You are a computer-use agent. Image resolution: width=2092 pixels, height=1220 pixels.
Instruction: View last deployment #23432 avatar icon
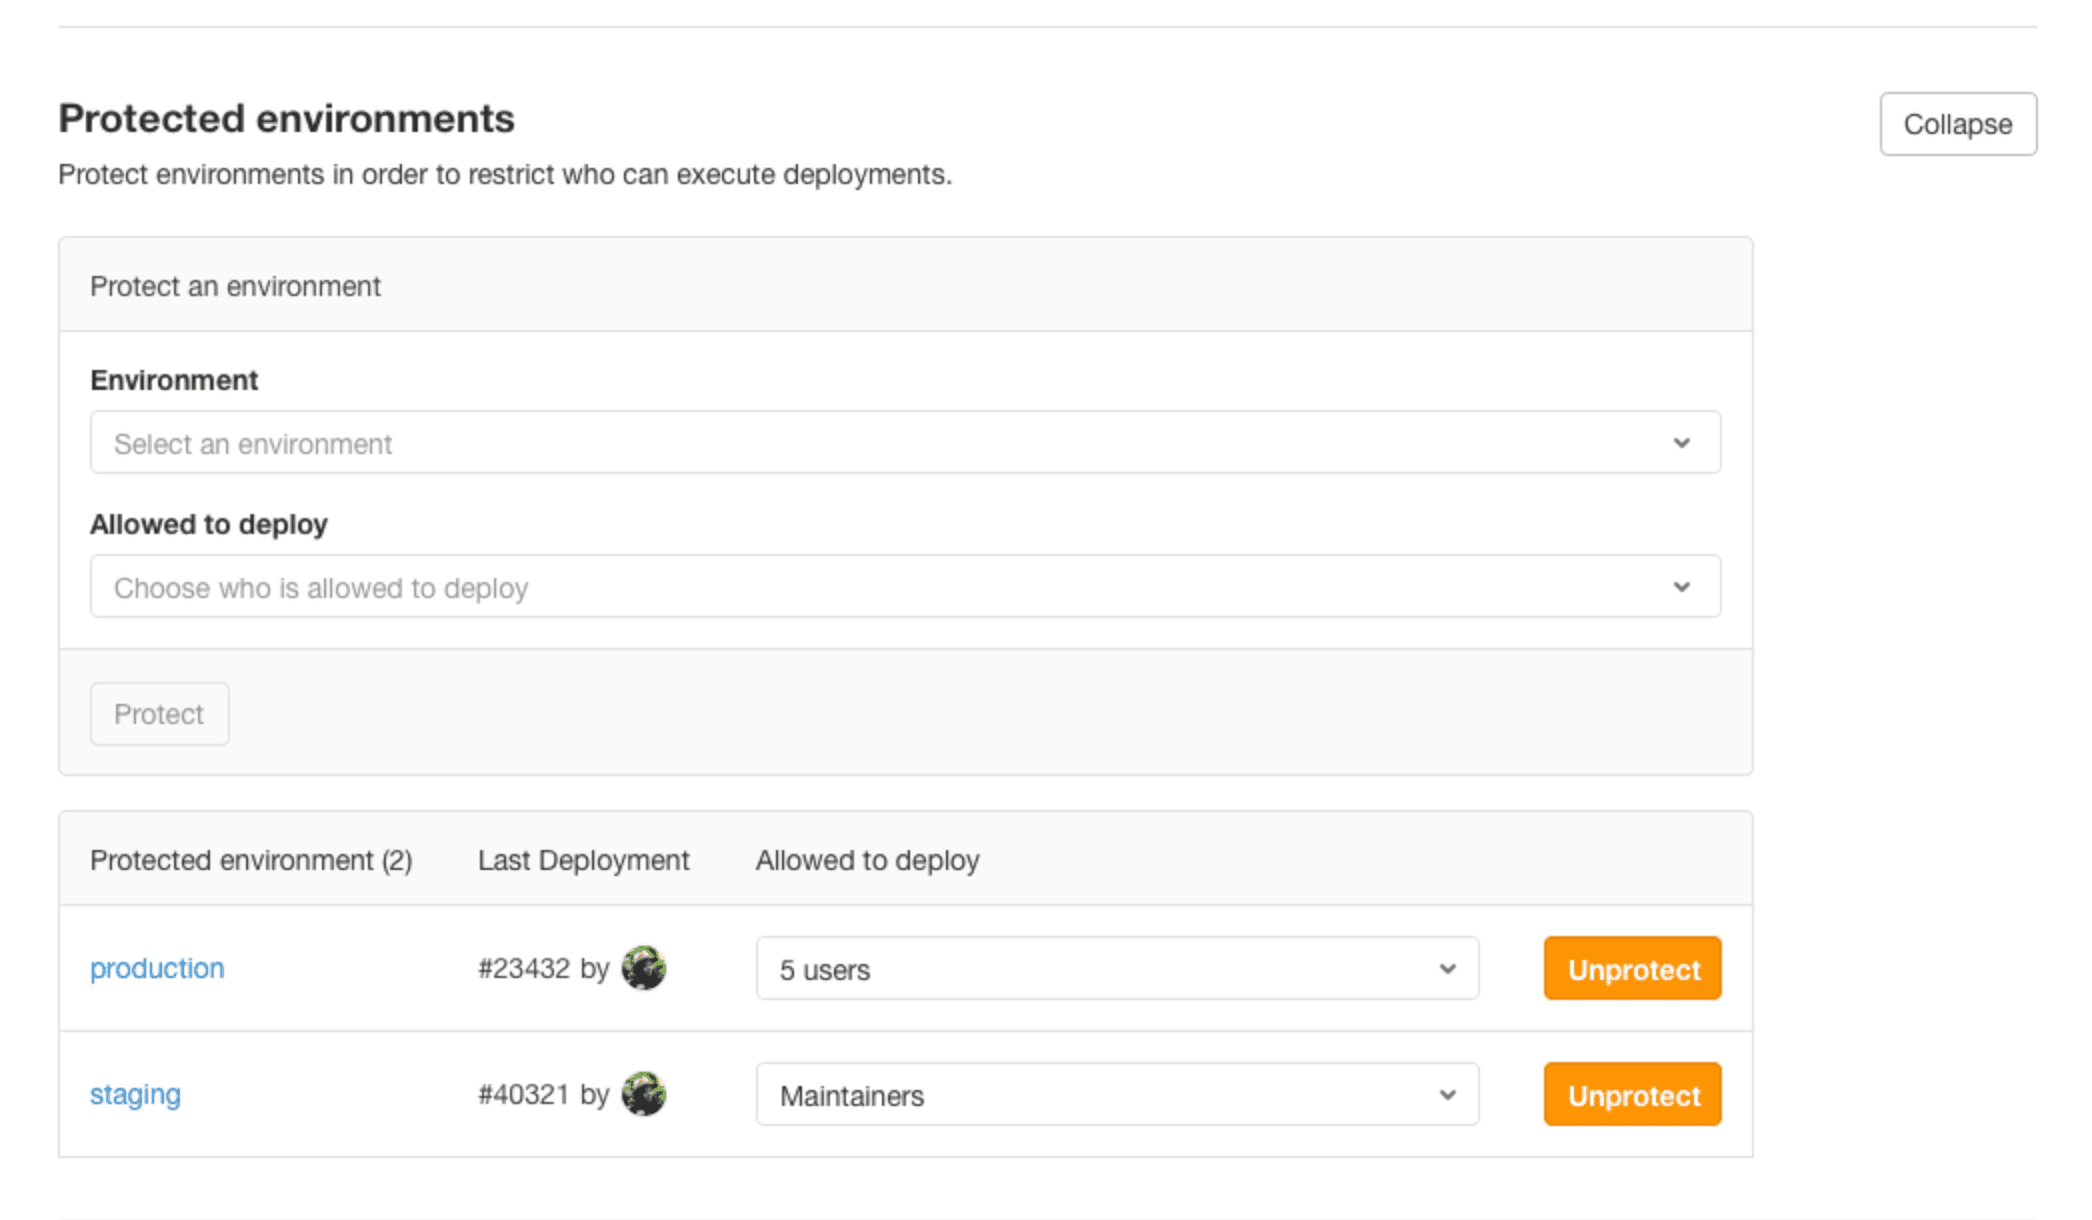click(646, 969)
